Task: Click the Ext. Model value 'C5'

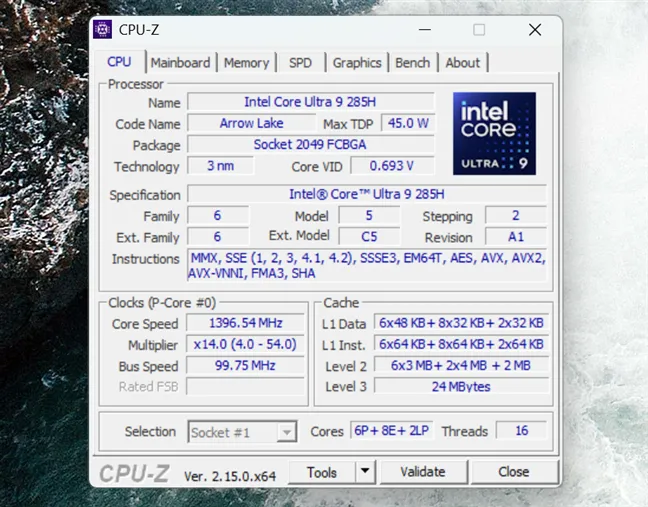Action: (369, 237)
